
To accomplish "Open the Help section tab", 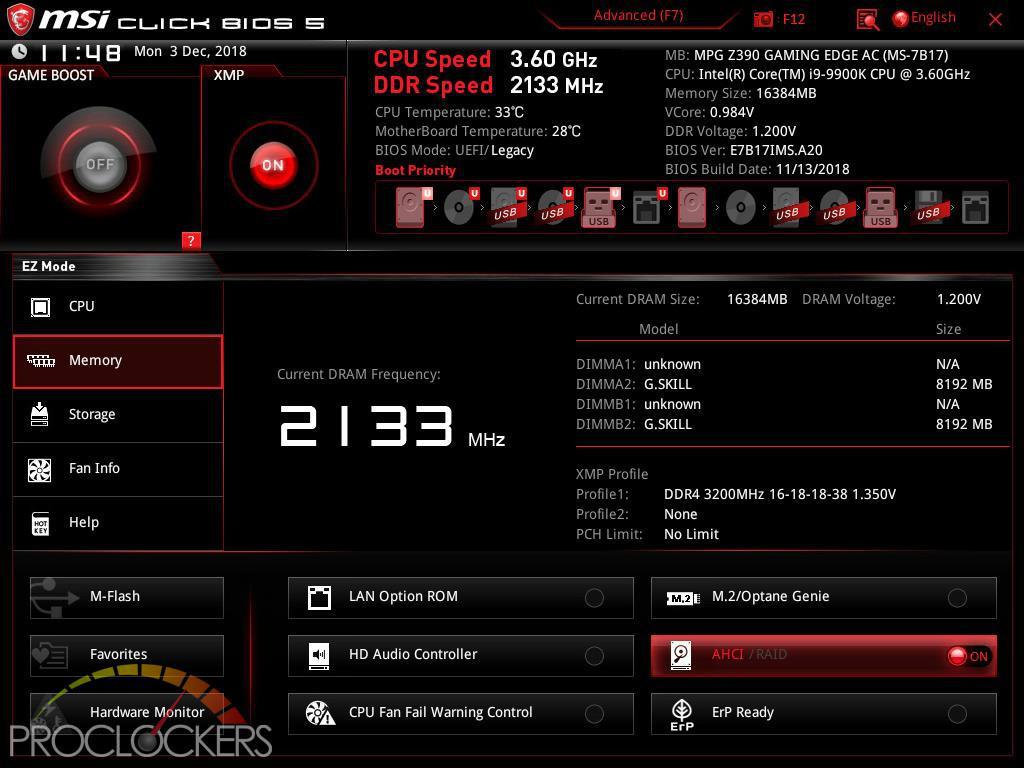I will click(x=118, y=523).
